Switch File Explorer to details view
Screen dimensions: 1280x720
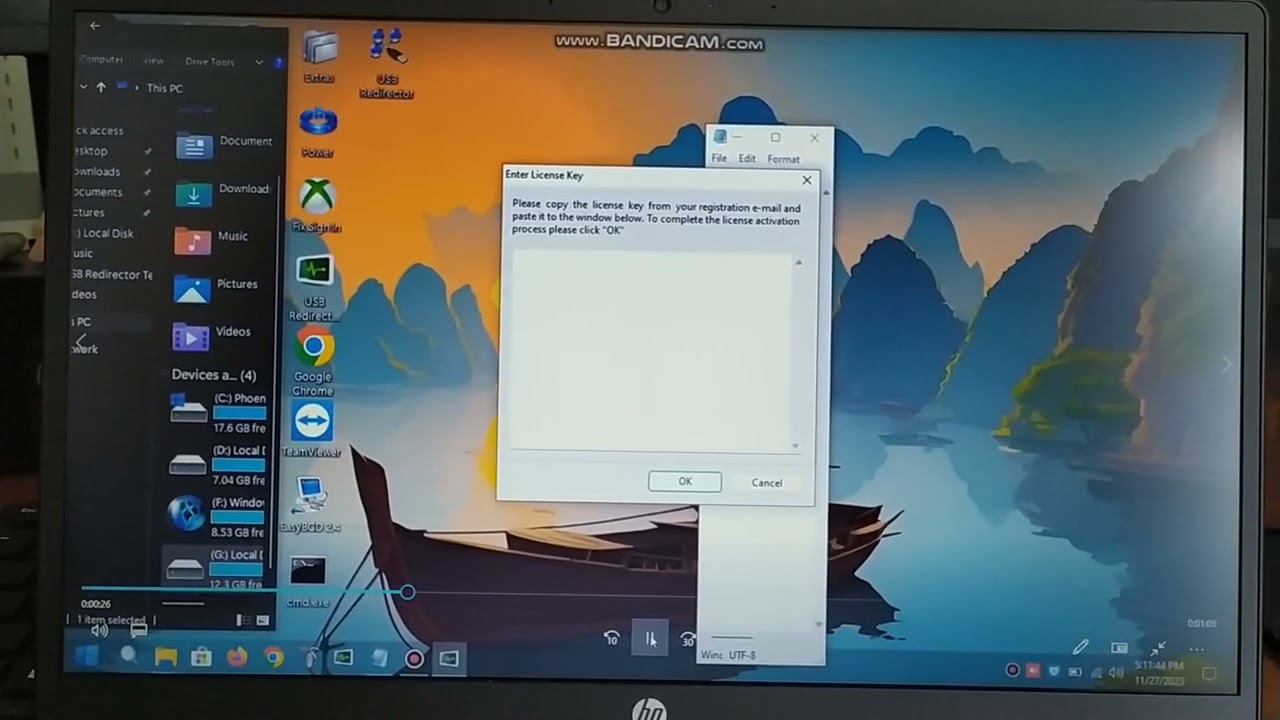244,620
